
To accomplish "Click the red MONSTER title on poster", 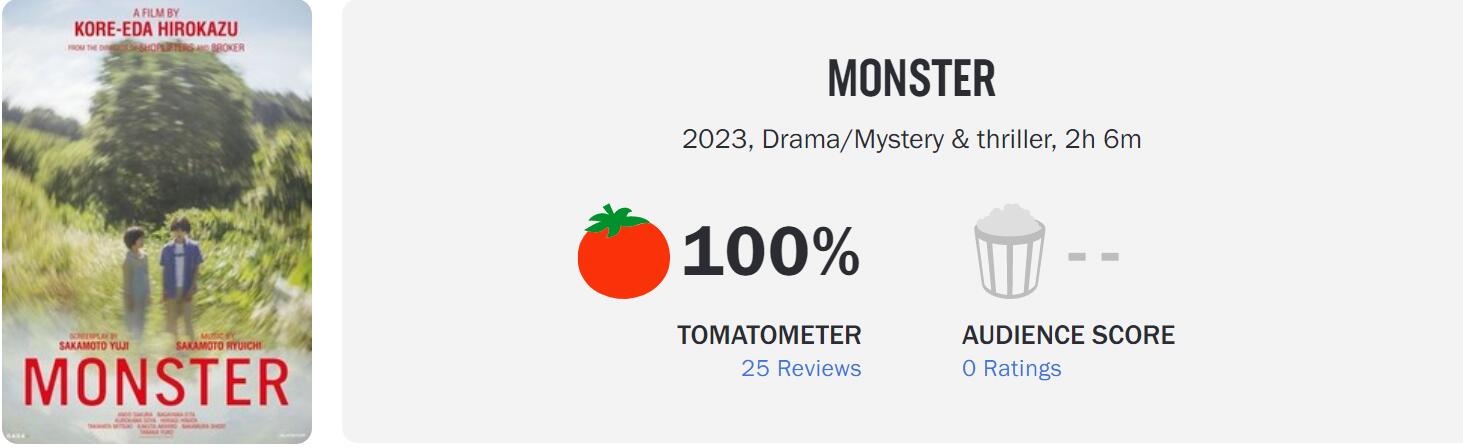I will coord(155,383).
